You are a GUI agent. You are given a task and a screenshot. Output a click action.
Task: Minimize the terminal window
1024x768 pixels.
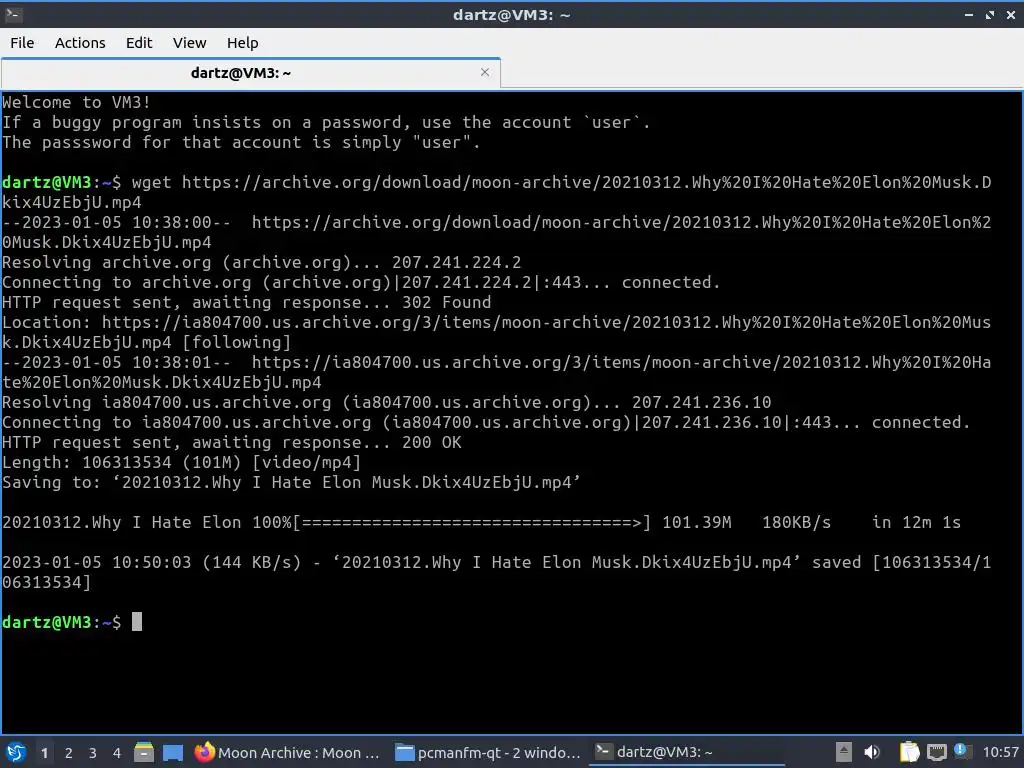(969, 14)
